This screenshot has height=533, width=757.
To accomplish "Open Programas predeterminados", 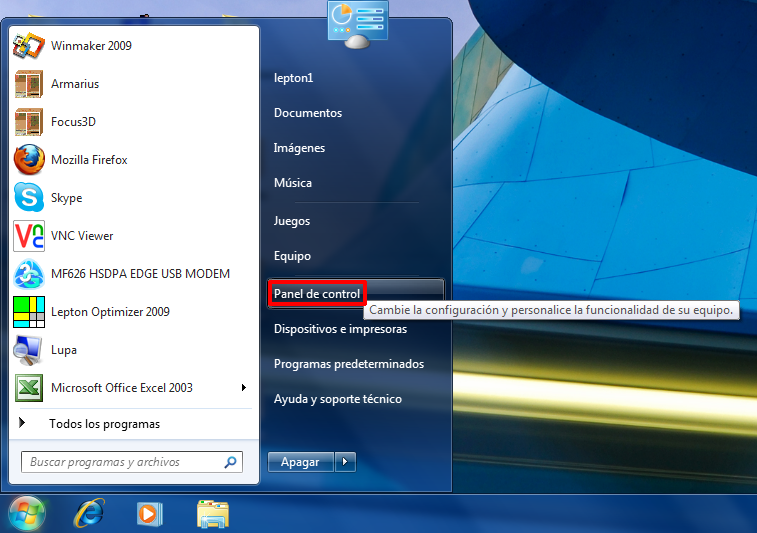I will pos(349,364).
